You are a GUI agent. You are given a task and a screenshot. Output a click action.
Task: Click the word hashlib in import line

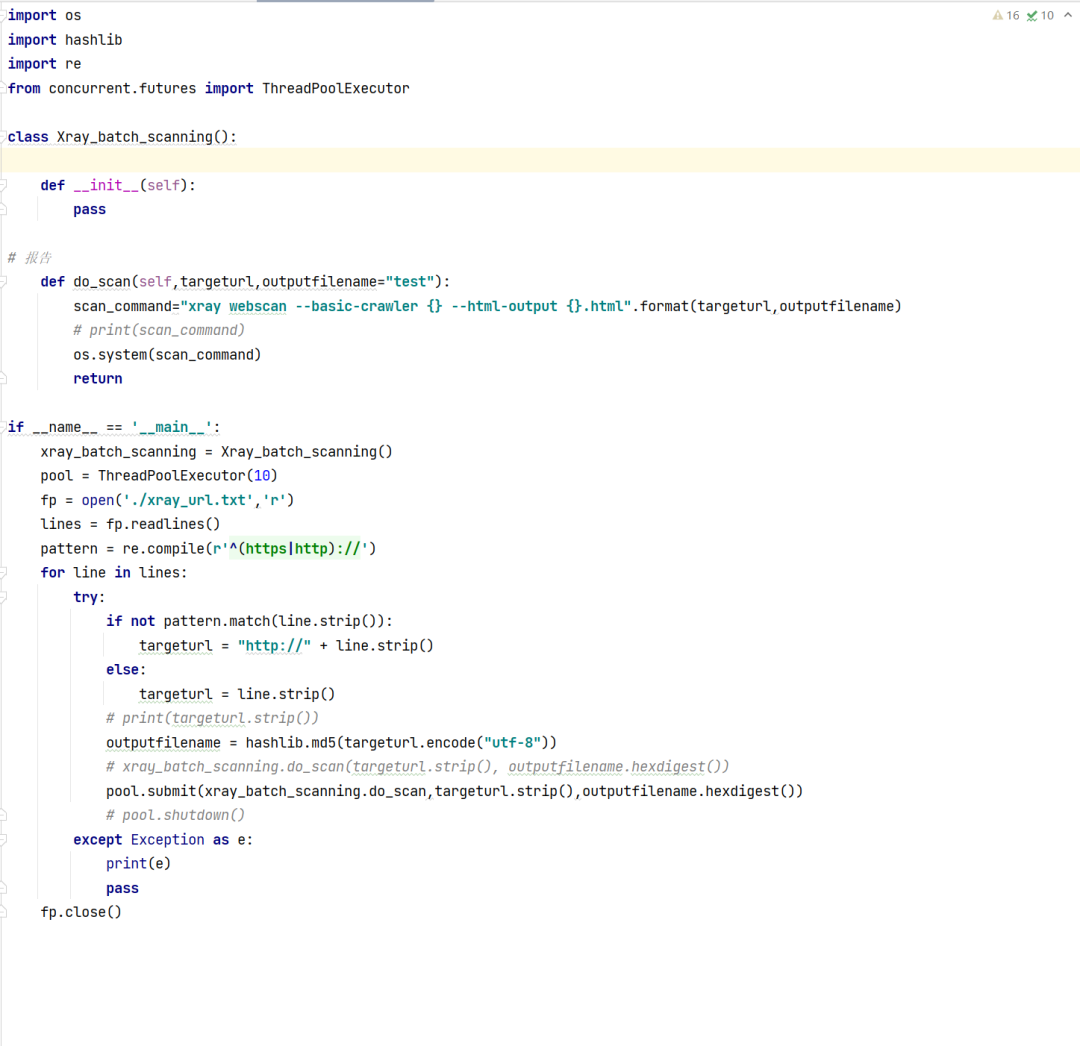coord(94,40)
